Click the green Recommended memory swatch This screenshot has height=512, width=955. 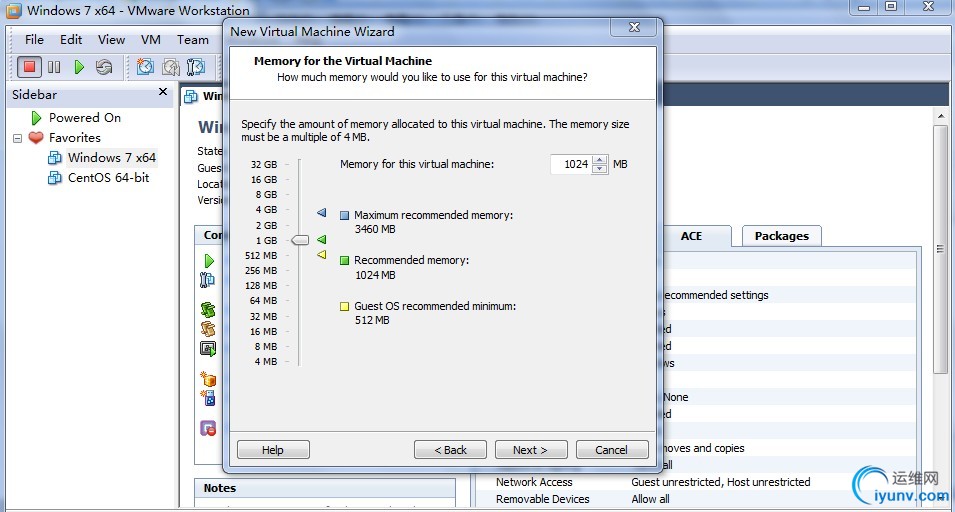[345, 261]
